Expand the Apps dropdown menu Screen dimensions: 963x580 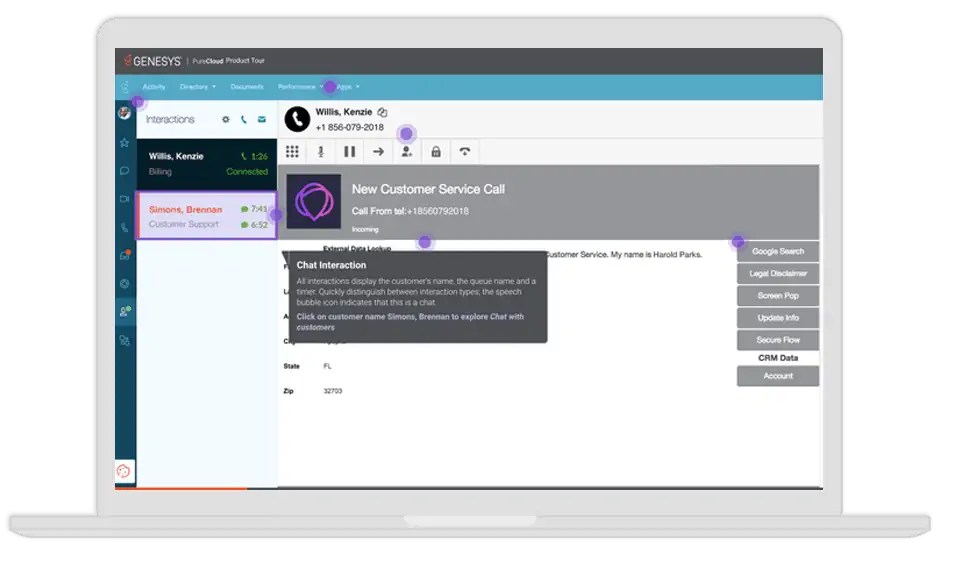(347, 87)
